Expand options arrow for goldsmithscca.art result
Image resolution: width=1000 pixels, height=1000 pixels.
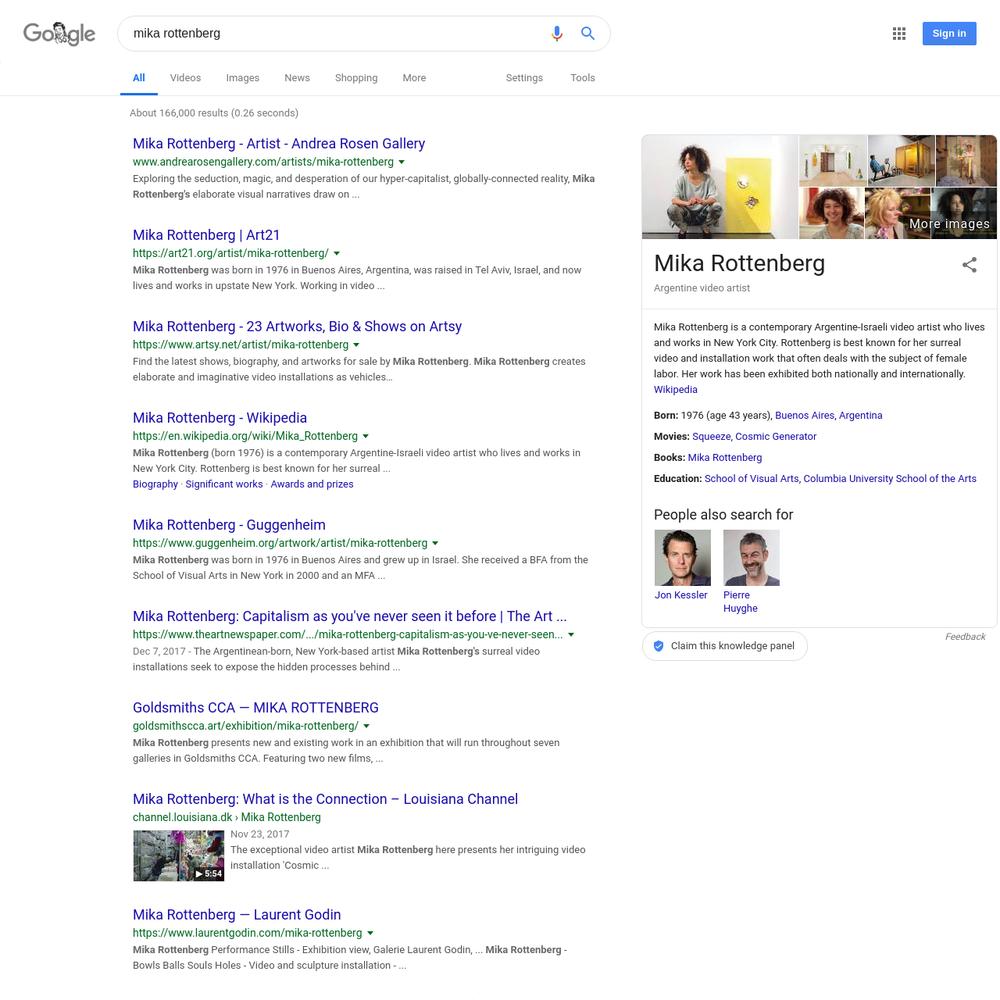click(x=366, y=726)
